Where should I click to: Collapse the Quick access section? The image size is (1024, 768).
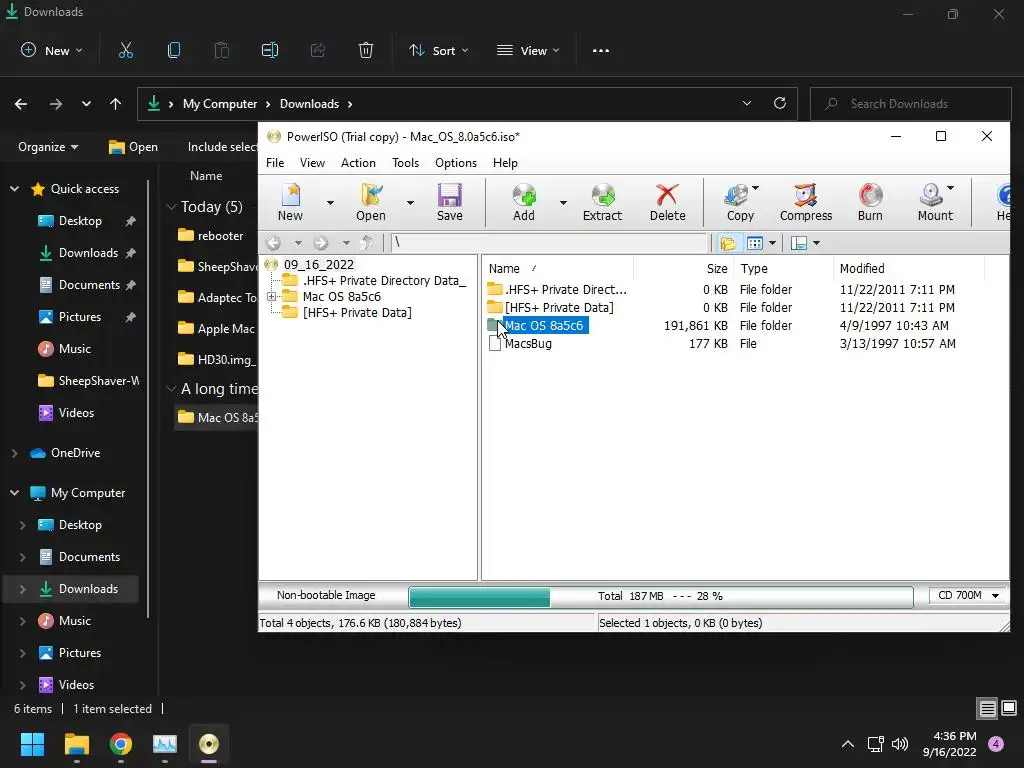[x=14, y=189]
